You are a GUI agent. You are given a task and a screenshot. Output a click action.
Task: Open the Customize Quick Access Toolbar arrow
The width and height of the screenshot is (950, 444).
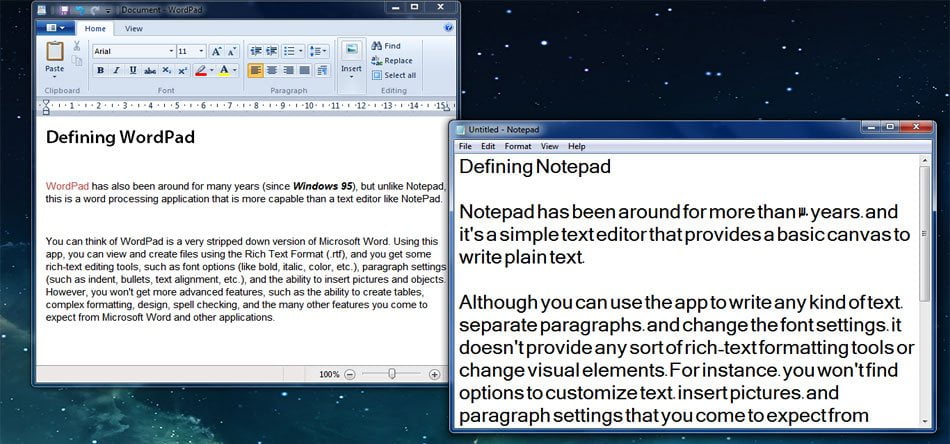click(x=108, y=10)
